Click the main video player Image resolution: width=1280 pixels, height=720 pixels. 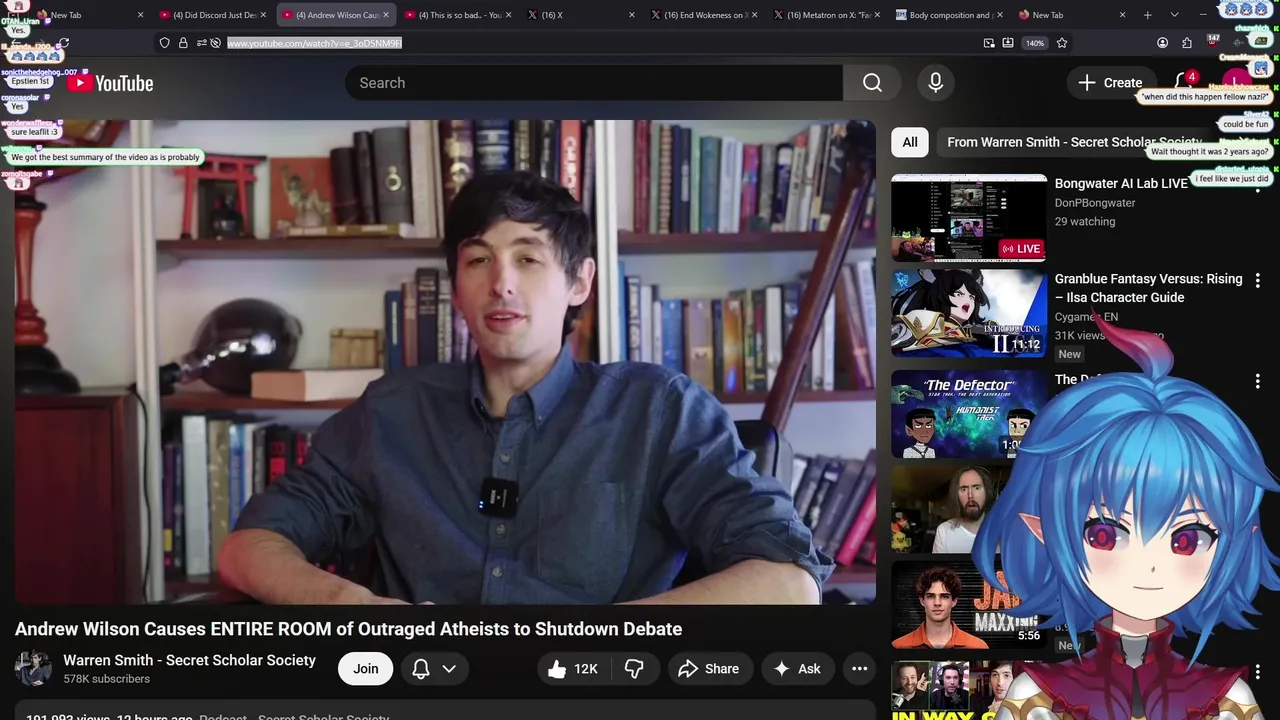tap(445, 362)
